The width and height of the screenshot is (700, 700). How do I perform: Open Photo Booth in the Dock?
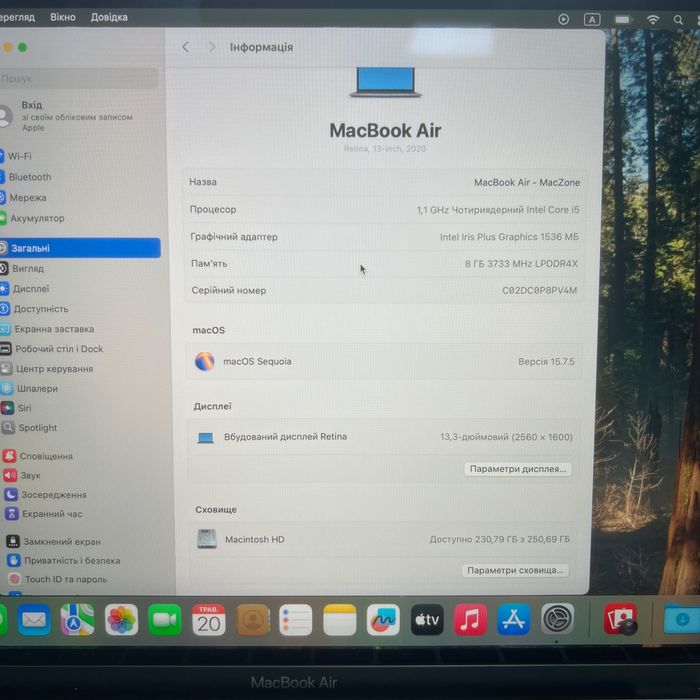click(621, 619)
